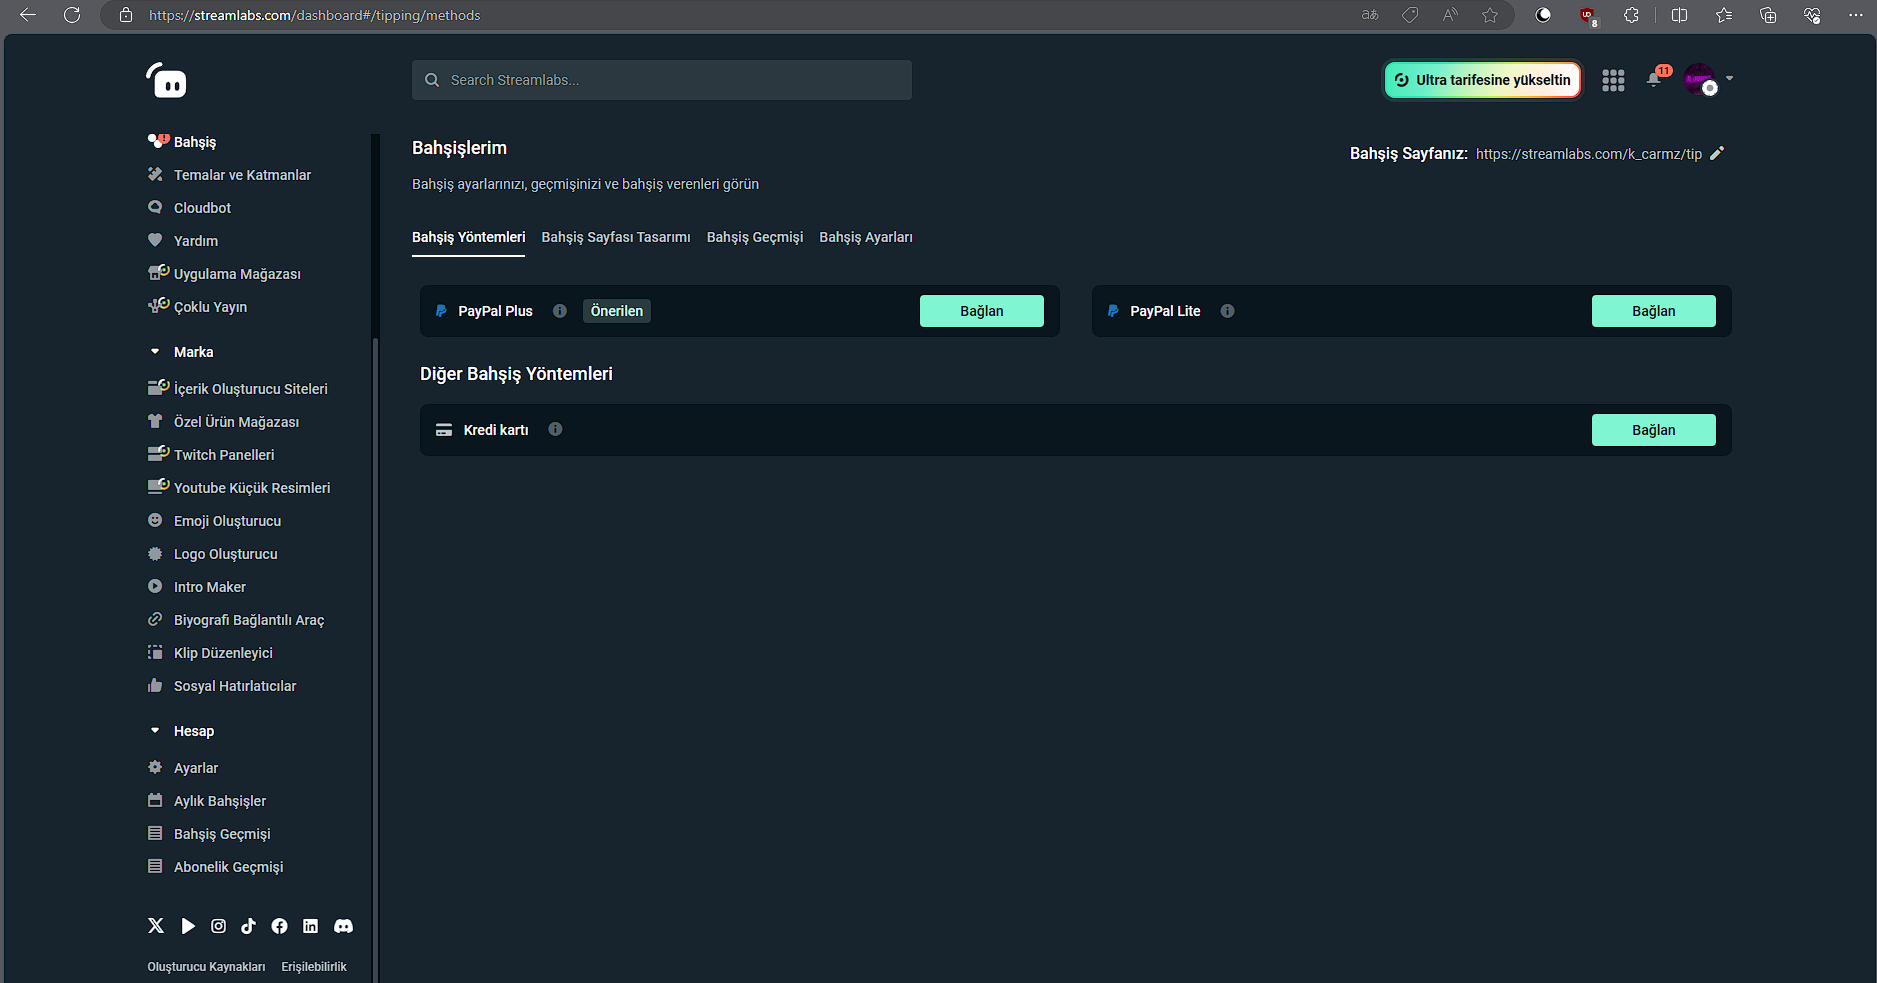
Task: Add page to favorites star icon
Action: (1490, 15)
